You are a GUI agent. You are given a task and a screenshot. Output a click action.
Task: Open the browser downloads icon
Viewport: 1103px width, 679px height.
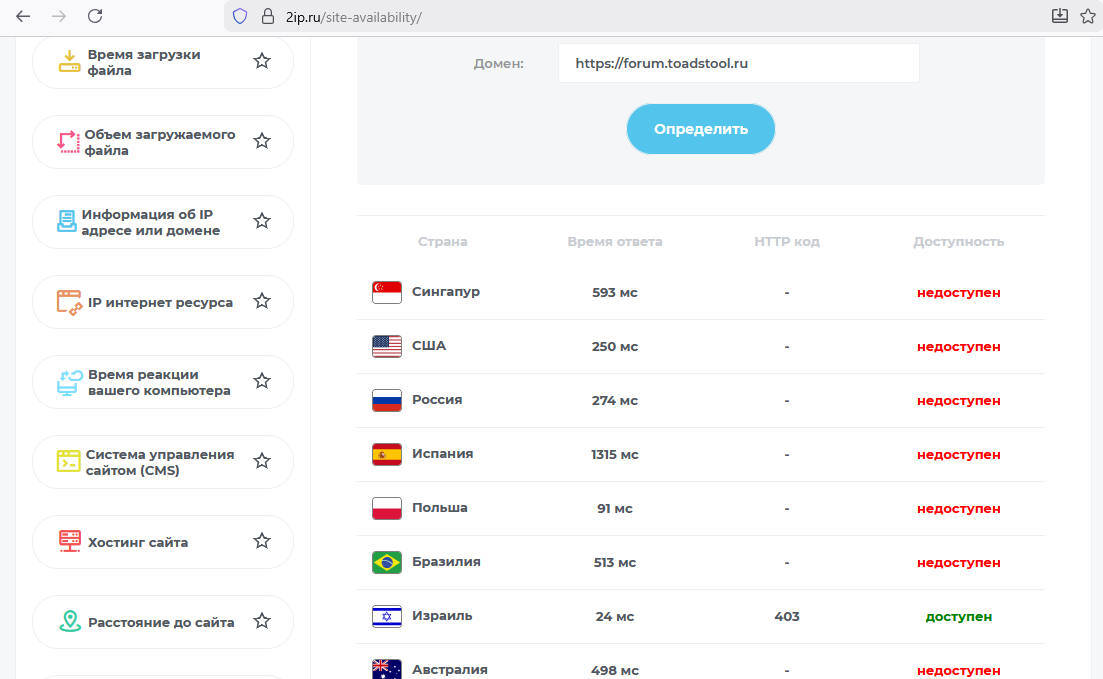[1060, 16]
